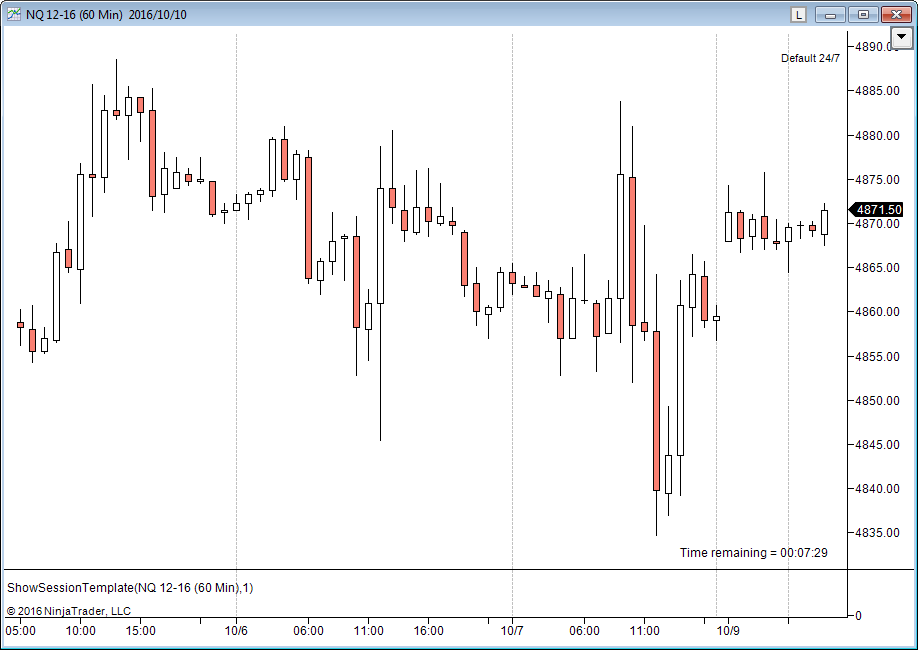Click the 'Time remaining = 00:07:29' text
Image resolution: width=918 pixels, height=650 pixels.
(753, 553)
